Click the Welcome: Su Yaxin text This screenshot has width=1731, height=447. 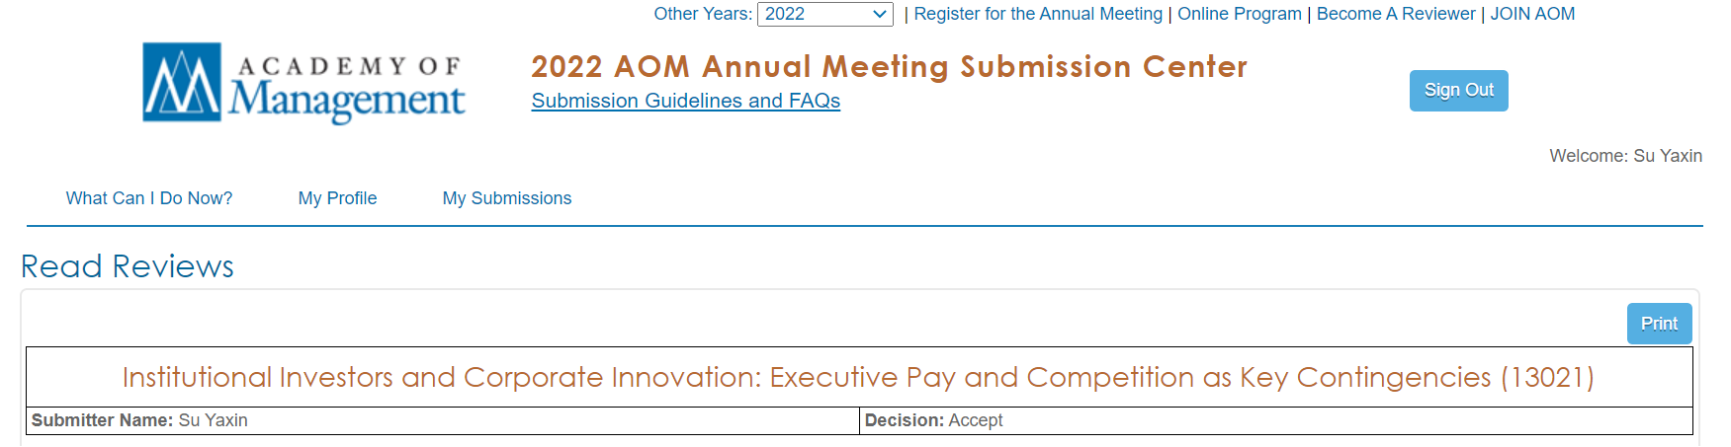[x=1625, y=156]
